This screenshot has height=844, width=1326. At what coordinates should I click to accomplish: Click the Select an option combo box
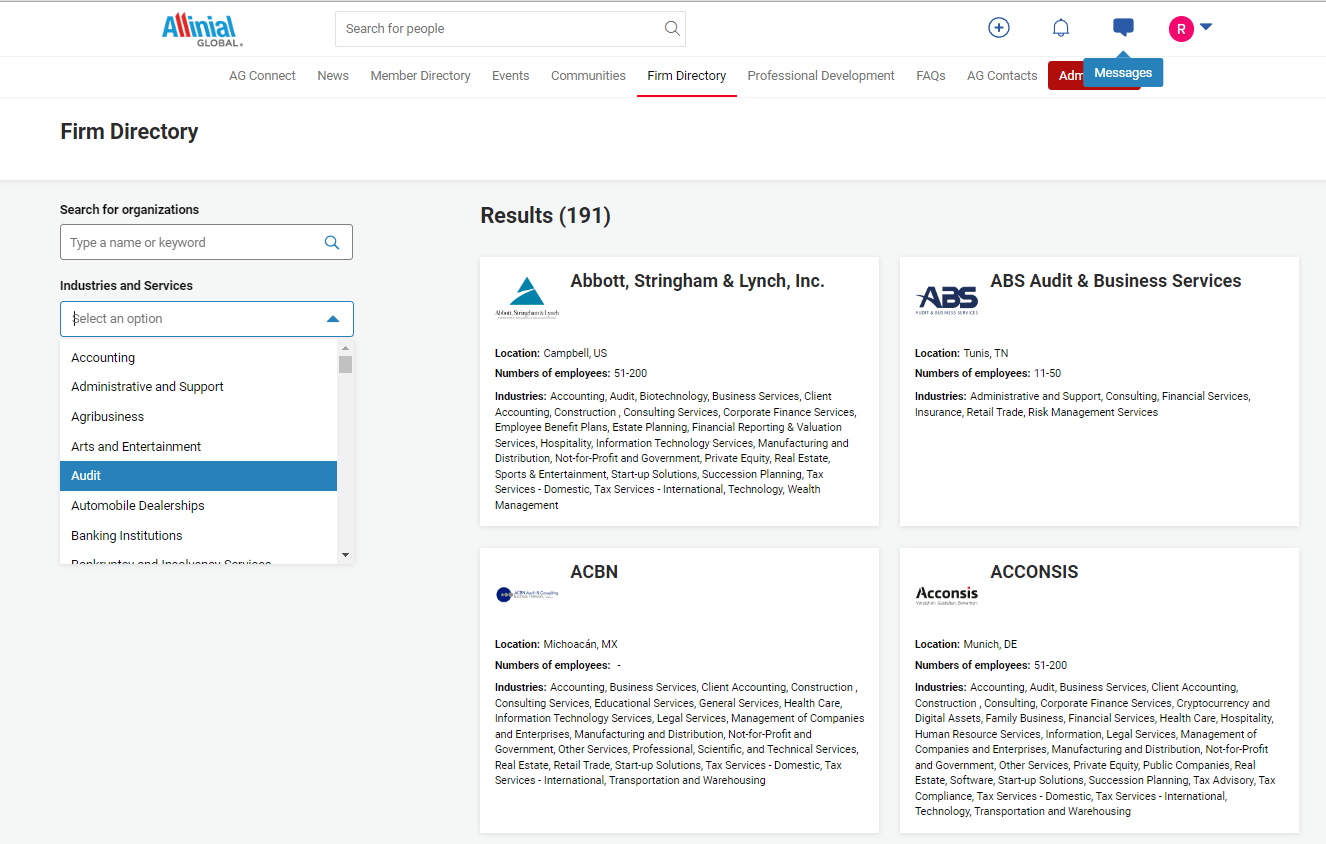pos(207,319)
